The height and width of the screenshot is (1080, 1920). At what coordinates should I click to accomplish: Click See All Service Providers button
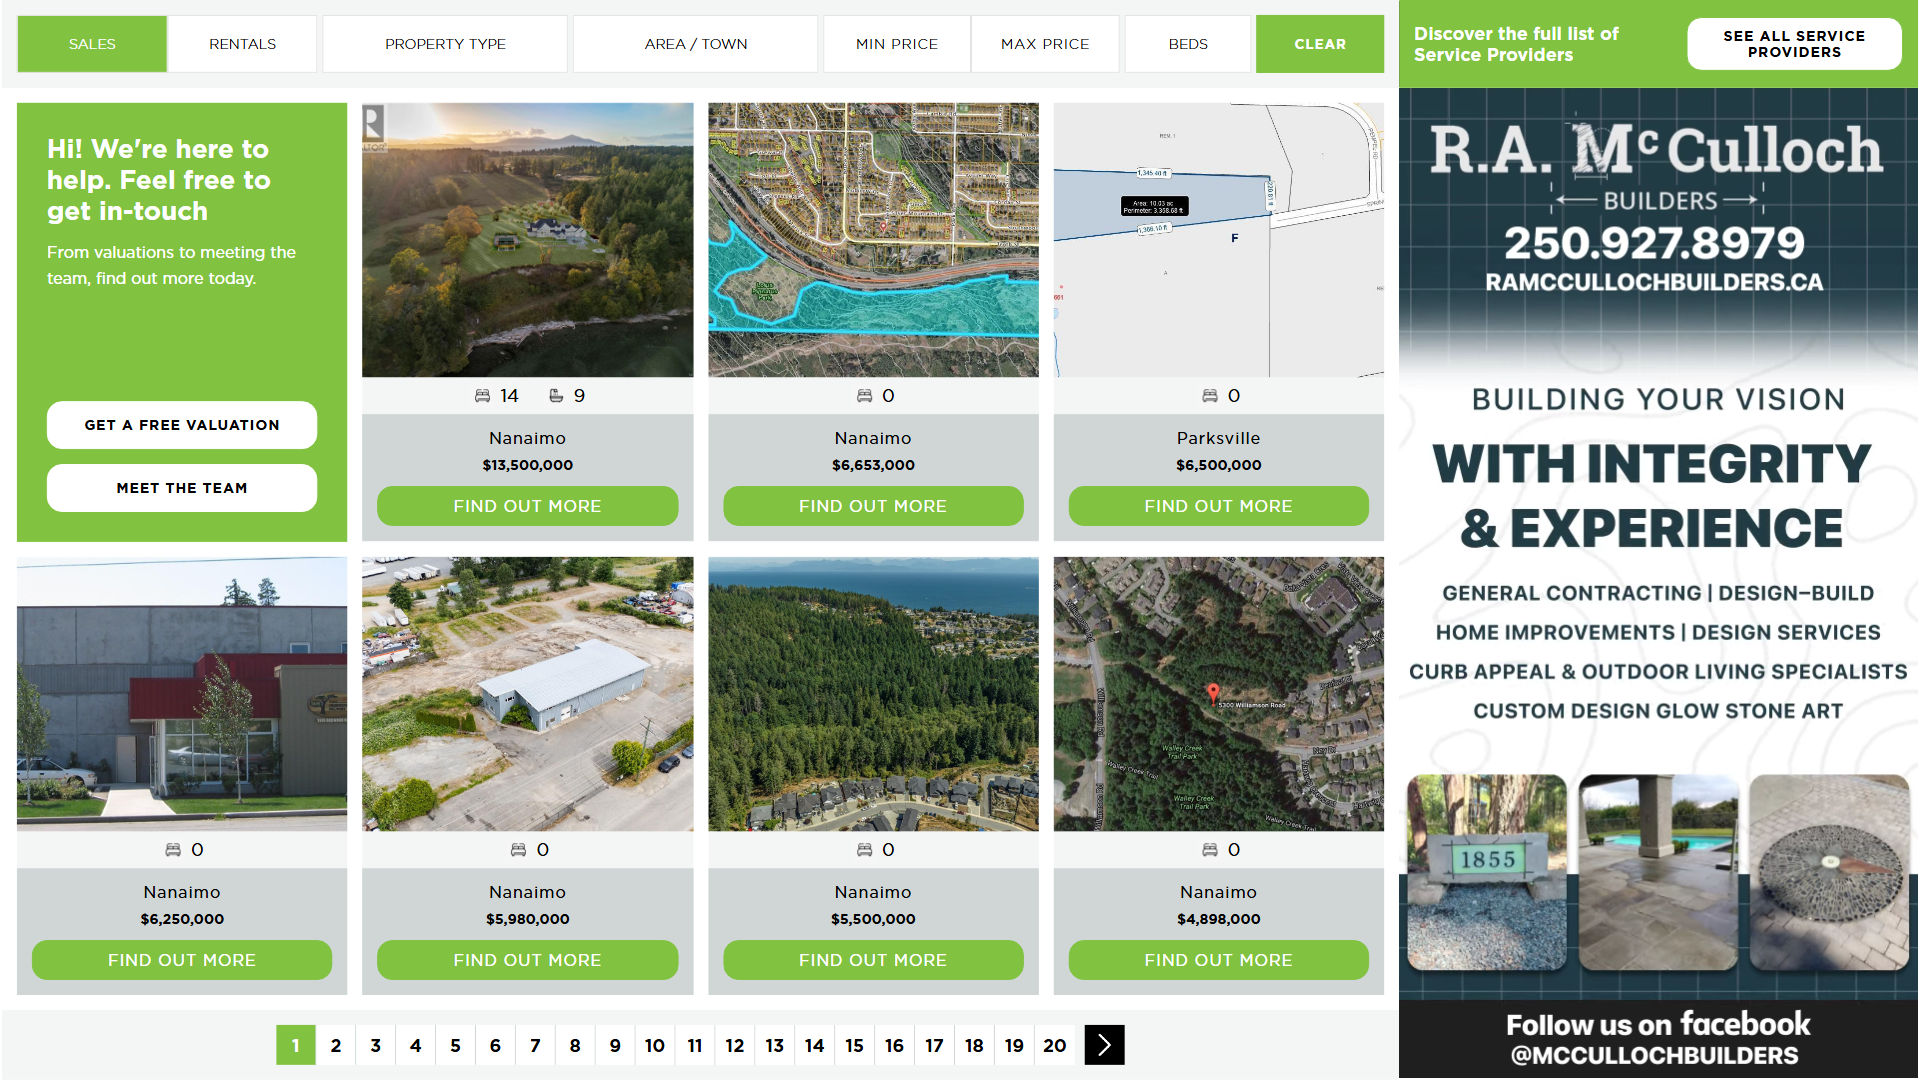(x=1793, y=44)
